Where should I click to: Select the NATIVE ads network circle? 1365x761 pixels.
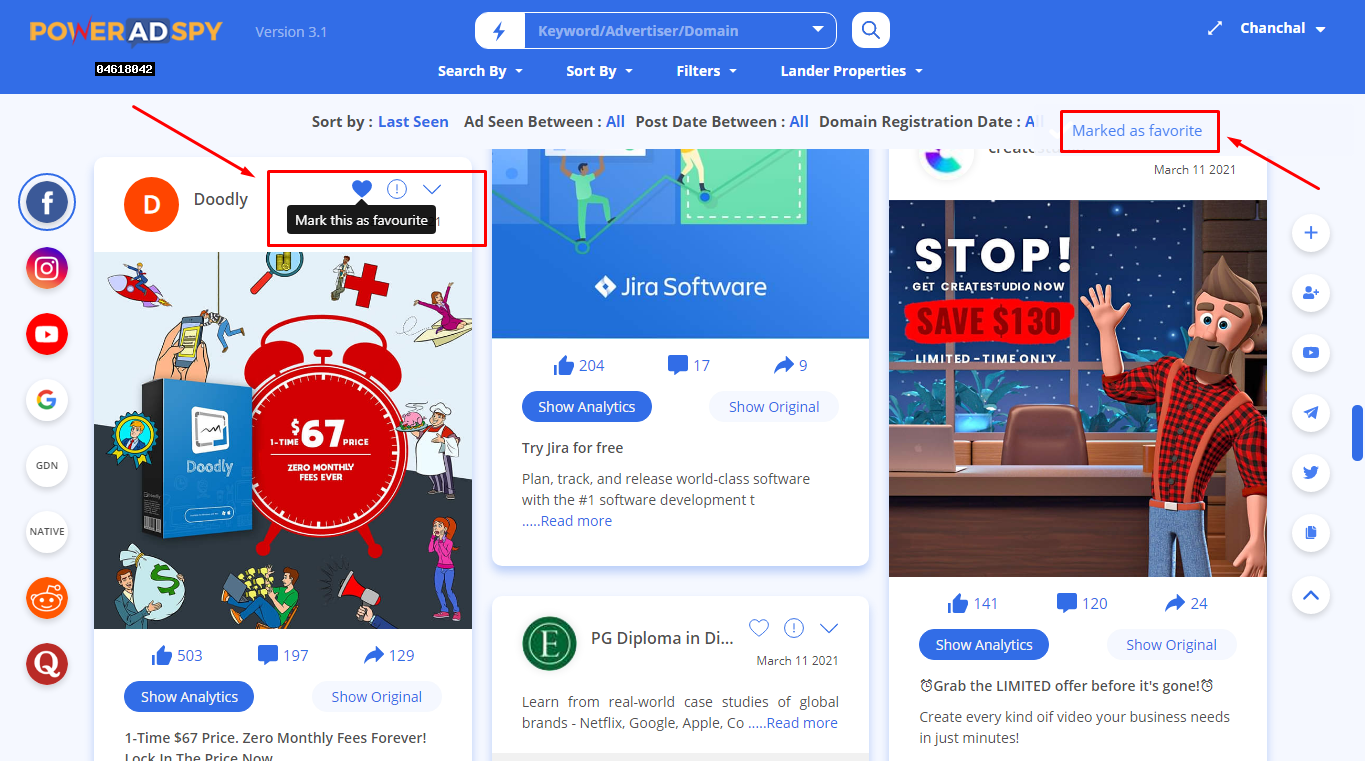(x=47, y=531)
